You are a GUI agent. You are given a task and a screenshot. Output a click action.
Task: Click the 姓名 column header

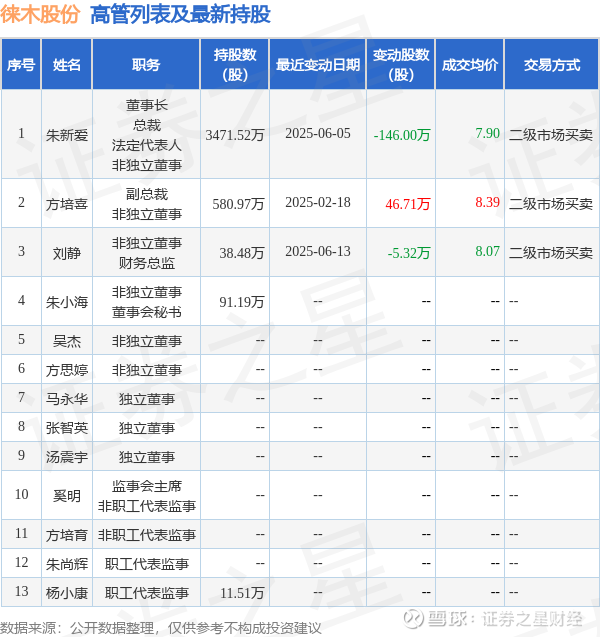67,65
